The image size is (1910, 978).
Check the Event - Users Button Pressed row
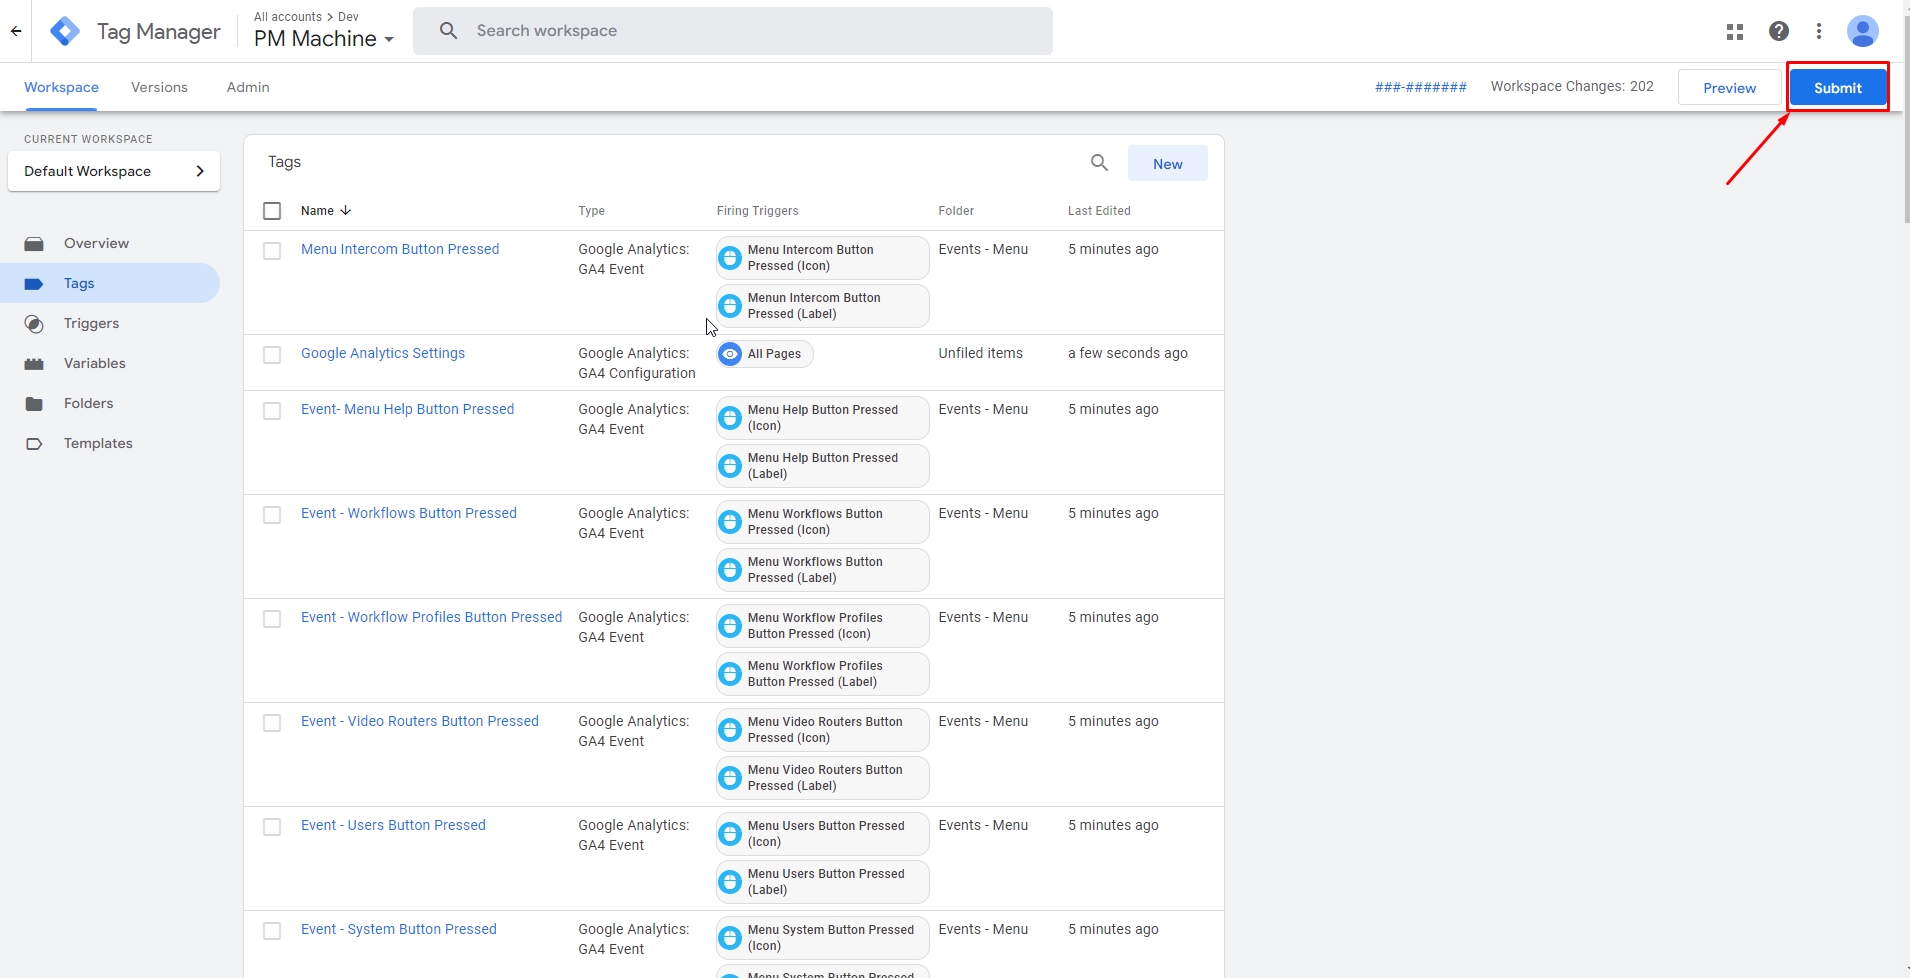pos(272,827)
